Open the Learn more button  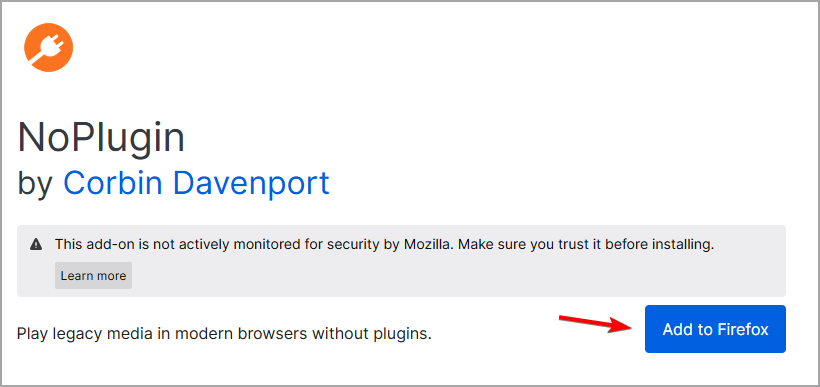(x=94, y=276)
